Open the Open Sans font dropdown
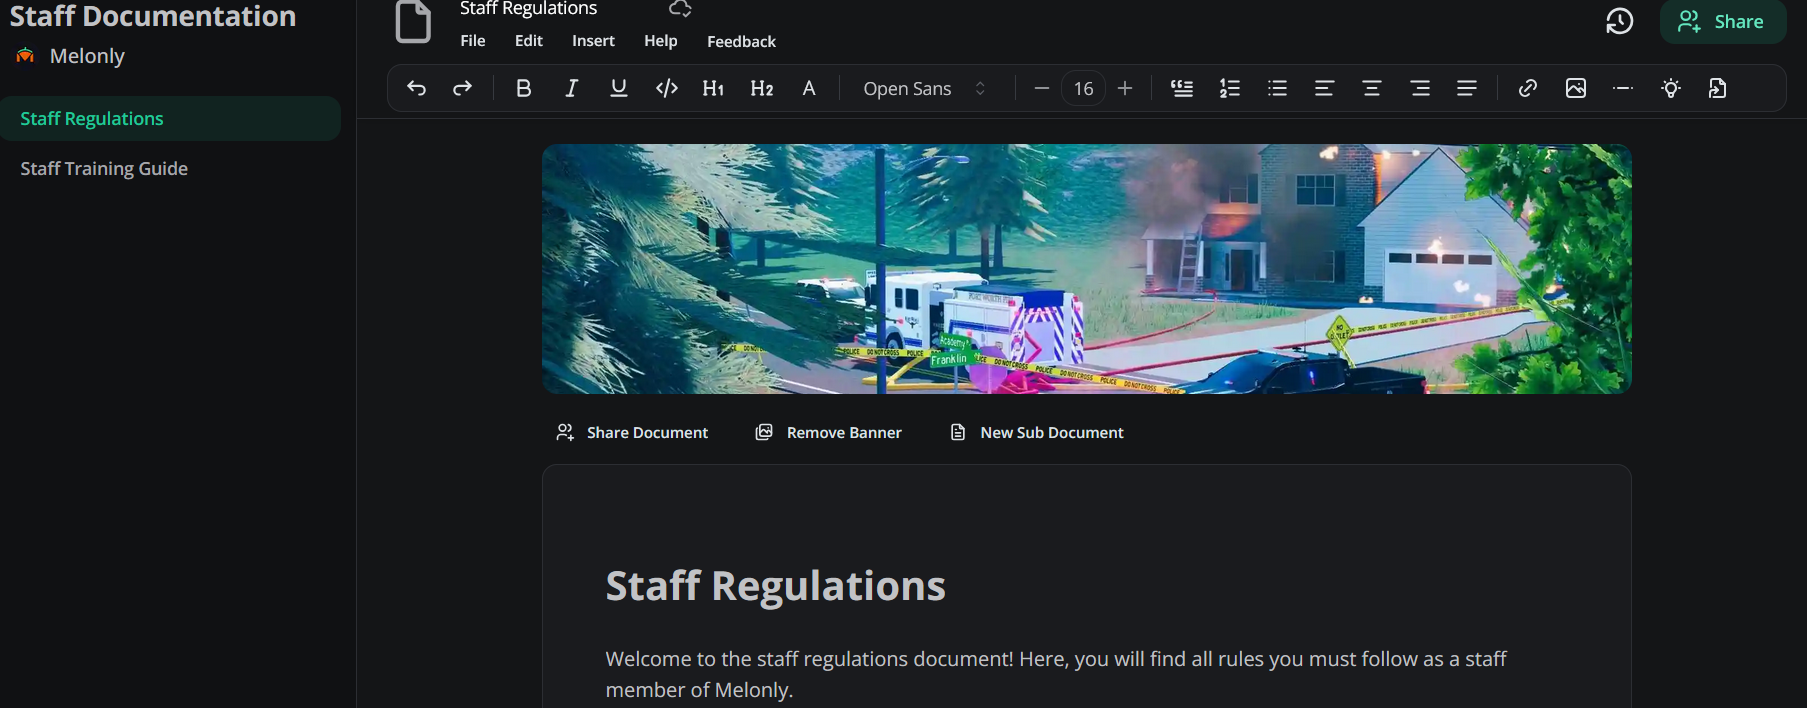 (924, 89)
